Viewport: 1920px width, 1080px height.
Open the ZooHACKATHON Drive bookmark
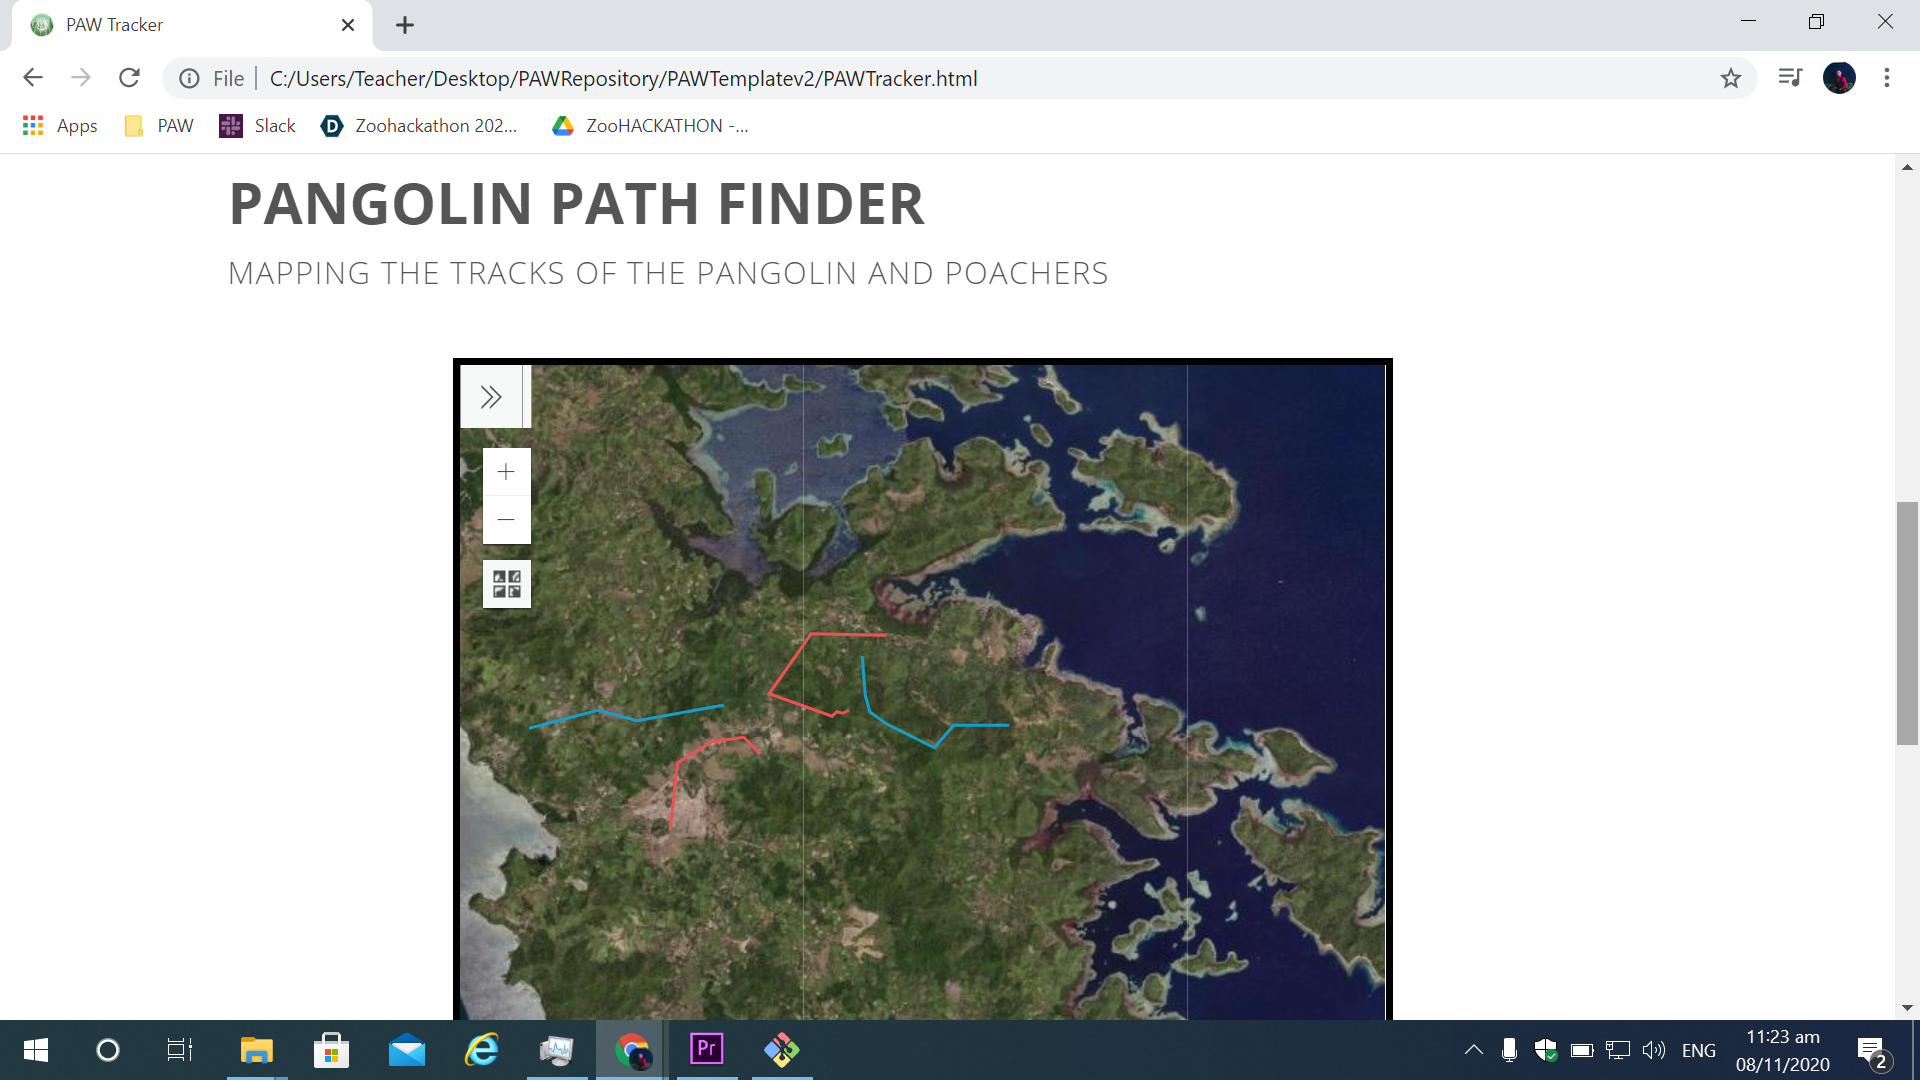point(650,126)
